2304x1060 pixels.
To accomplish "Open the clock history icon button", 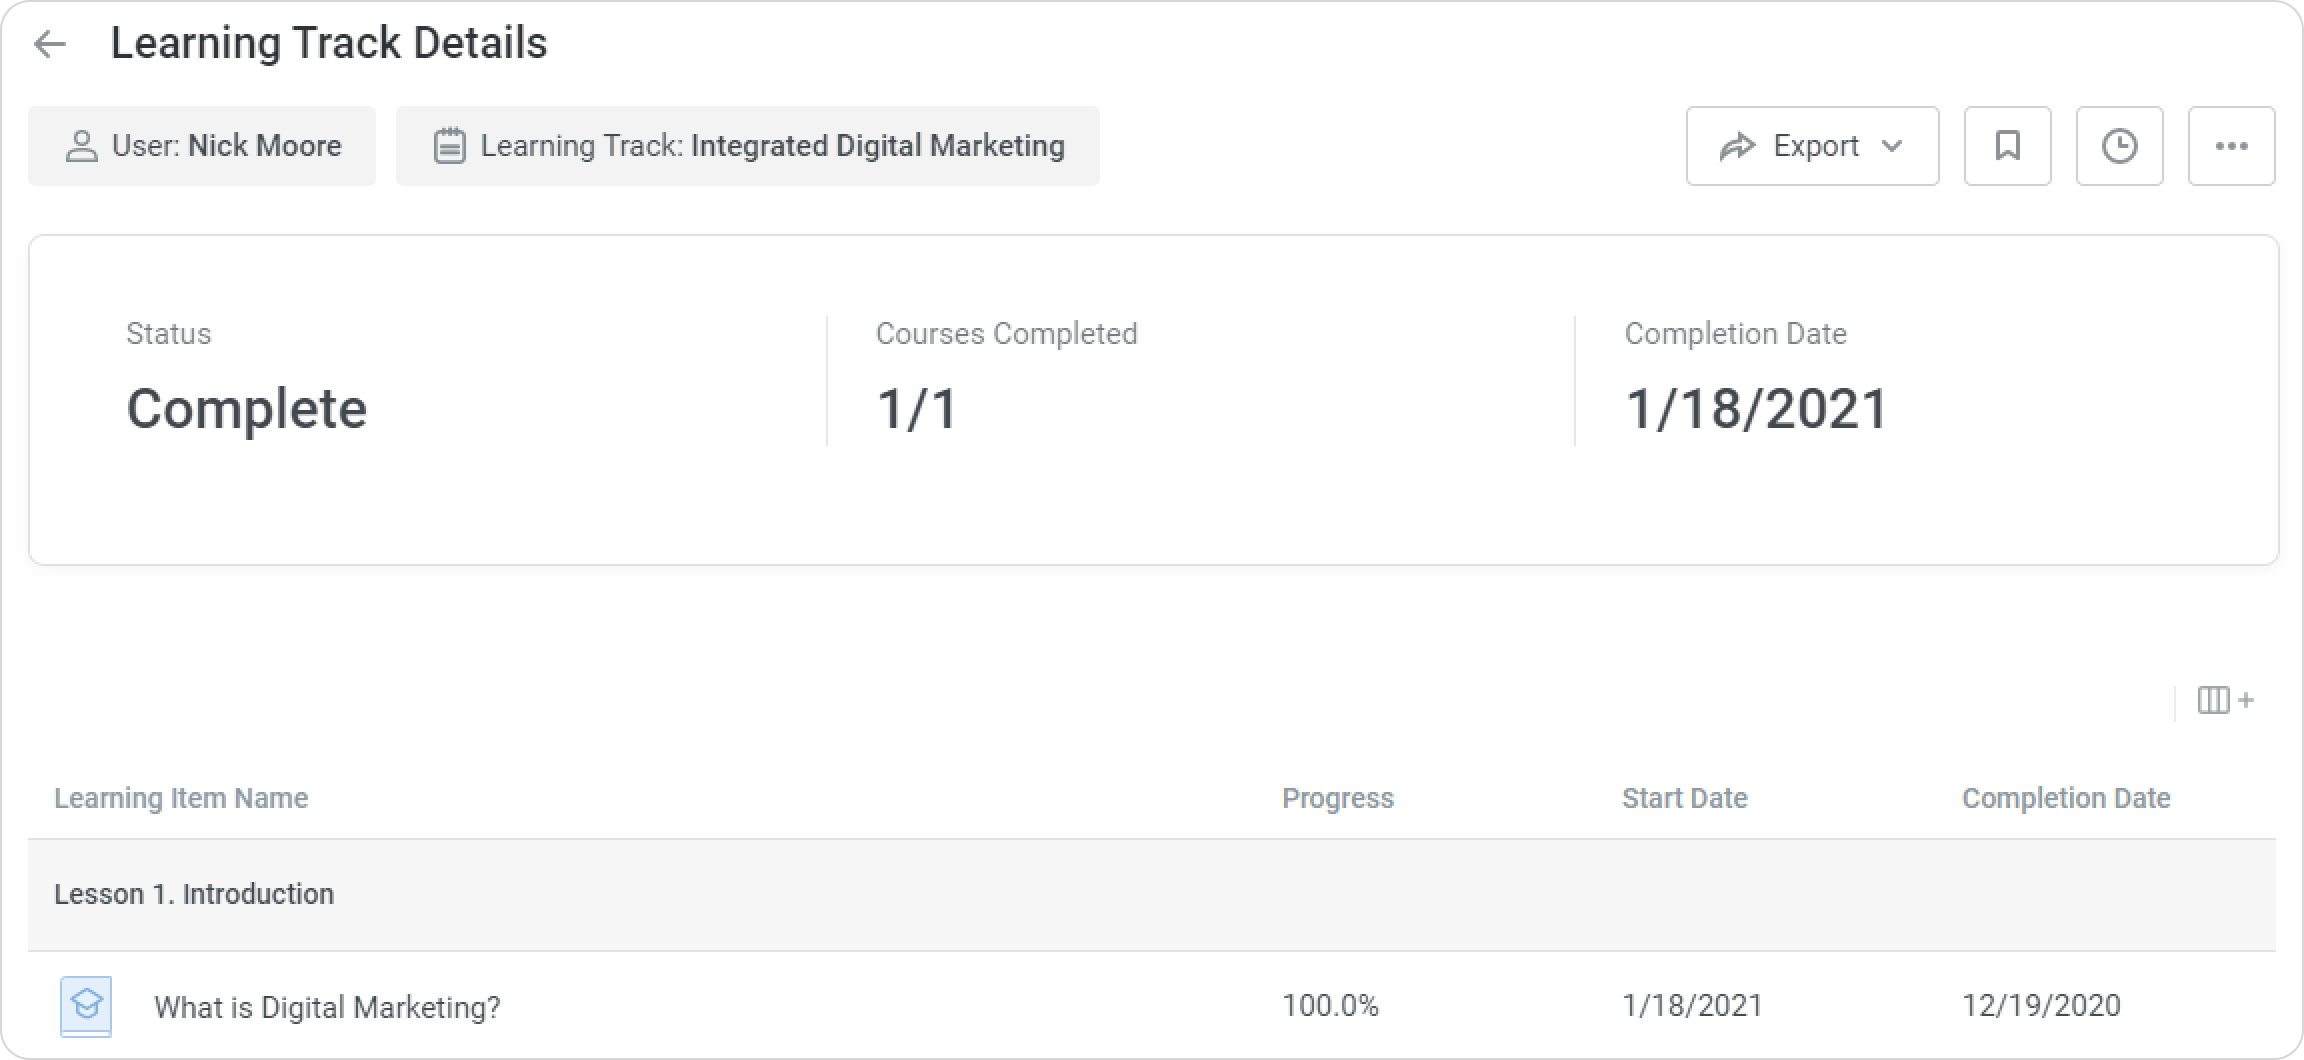I will pyautogui.click(x=2119, y=146).
